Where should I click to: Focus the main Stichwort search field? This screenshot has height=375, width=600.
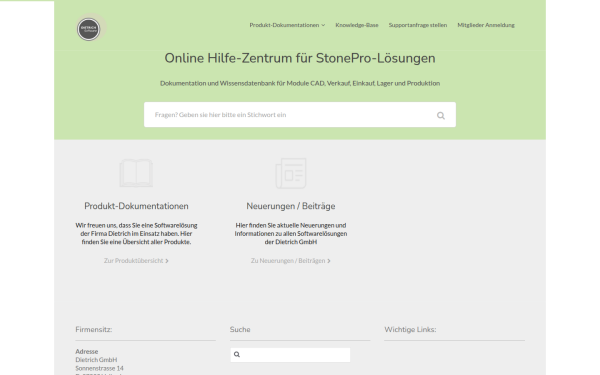click(x=300, y=114)
